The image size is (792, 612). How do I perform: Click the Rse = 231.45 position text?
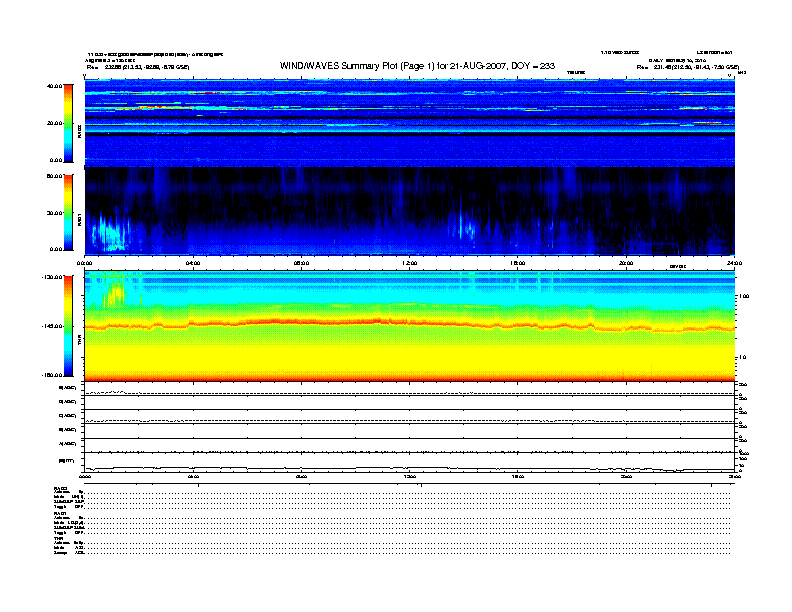(x=688, y=67)
